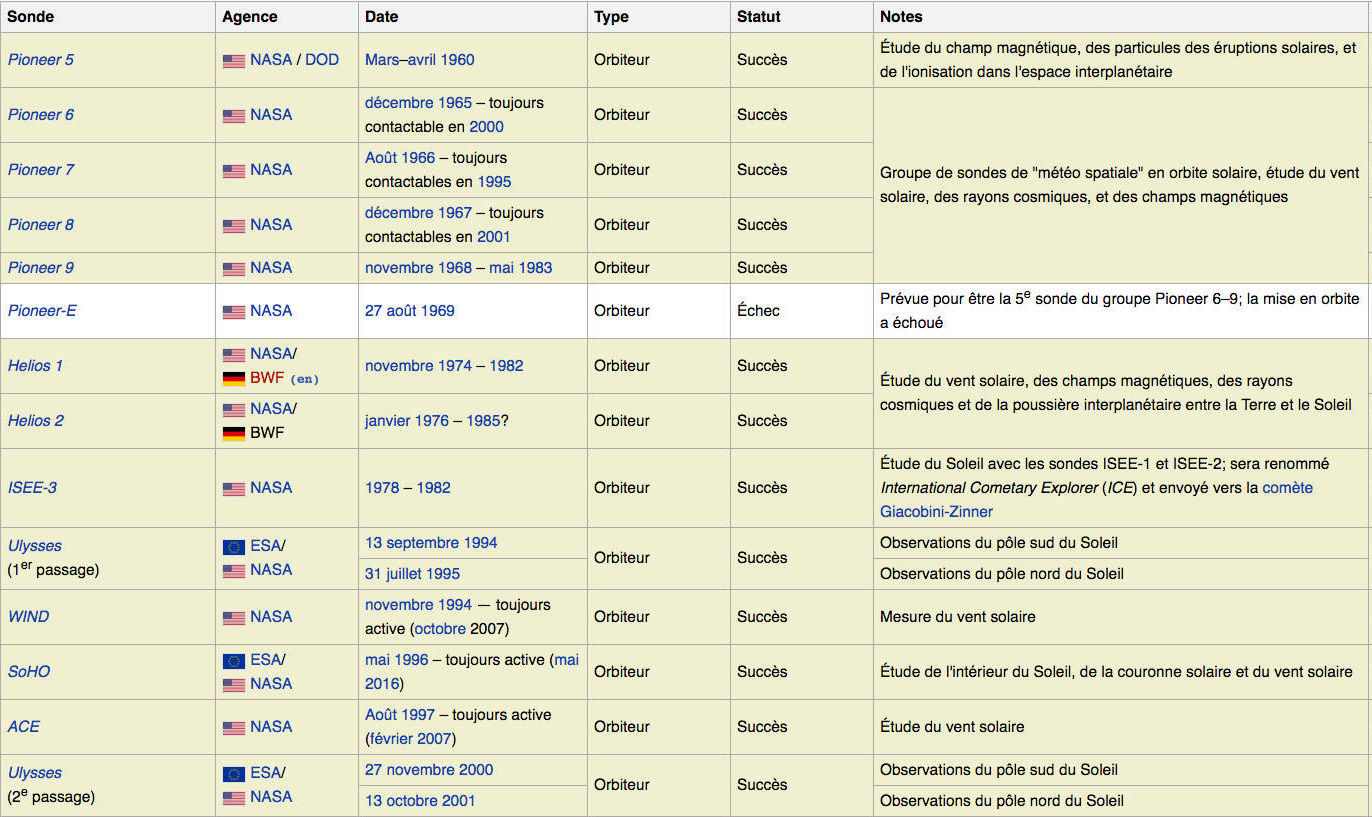Screen dimensions: 1372x817
Task: Open the 2000 year link in Pioneer 6 row
Action: (487, 127)
